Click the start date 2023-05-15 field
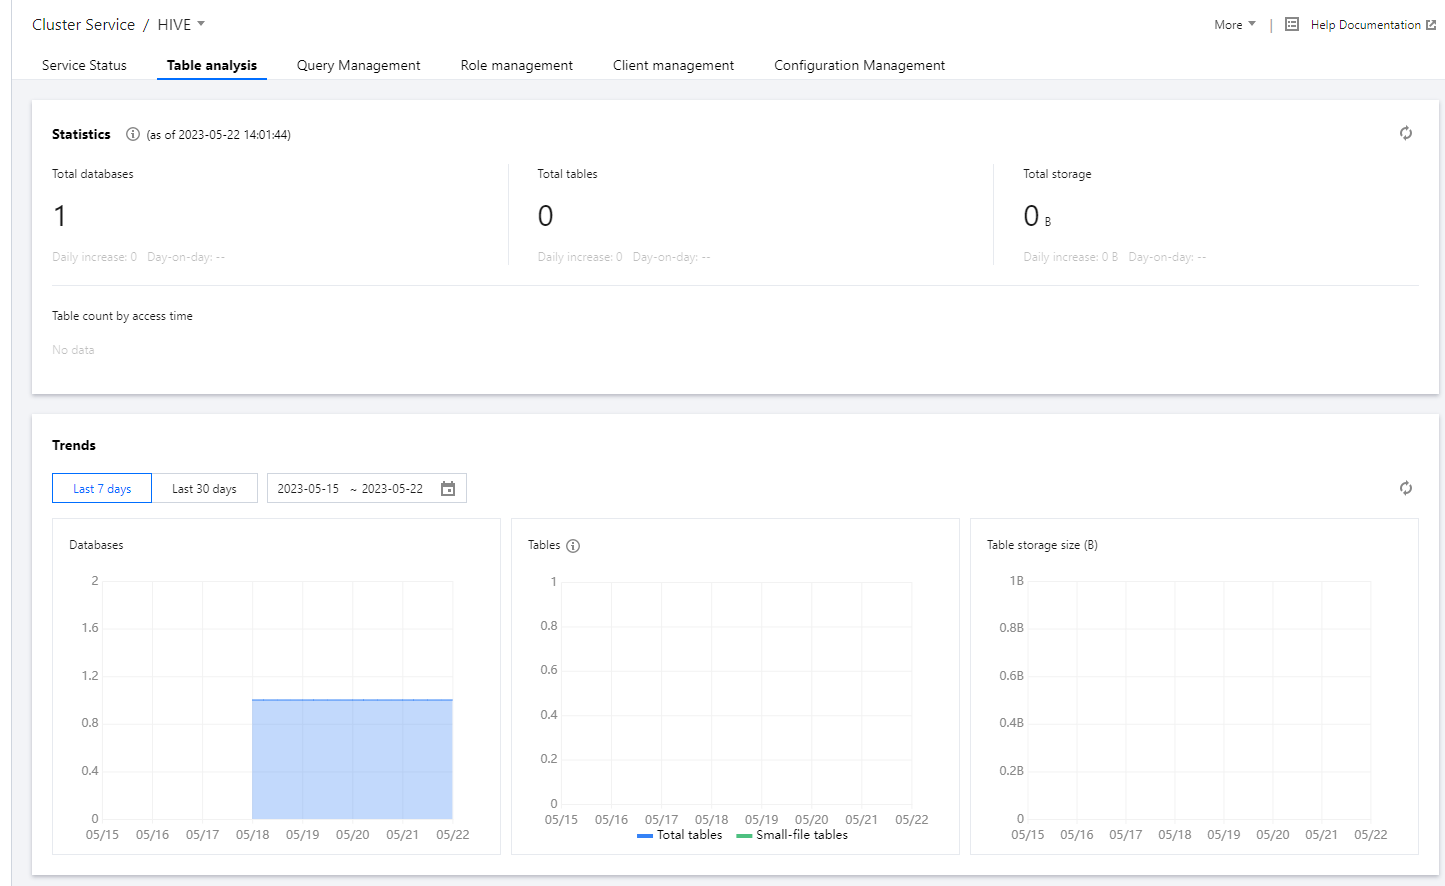1445x886 pixels. [x=308, y=489]
